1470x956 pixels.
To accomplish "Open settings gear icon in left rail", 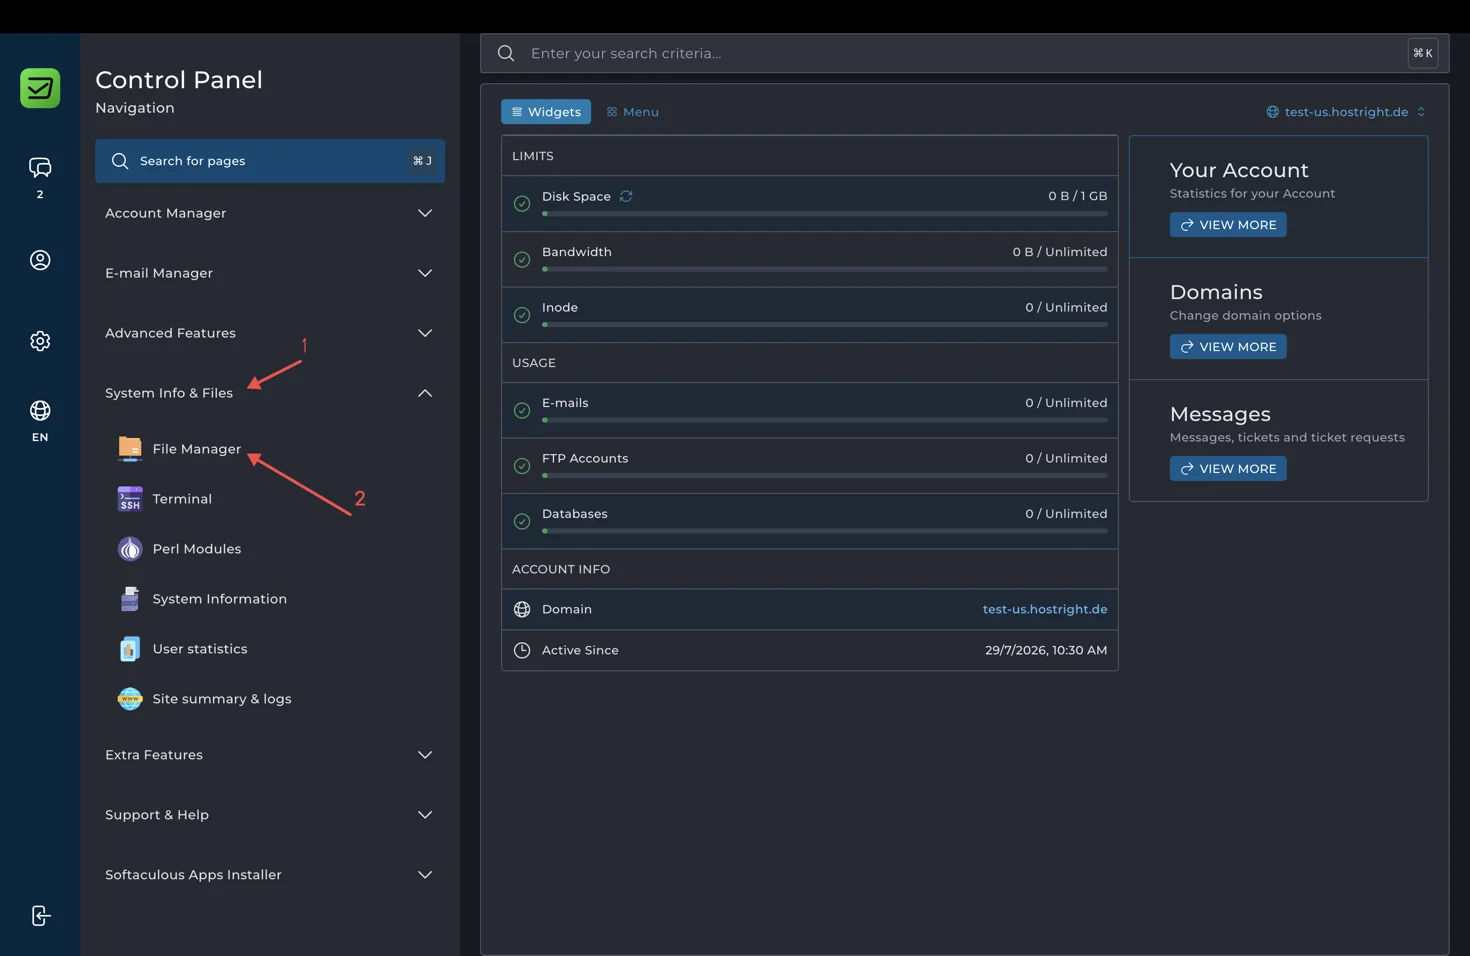I will (40, 341).
